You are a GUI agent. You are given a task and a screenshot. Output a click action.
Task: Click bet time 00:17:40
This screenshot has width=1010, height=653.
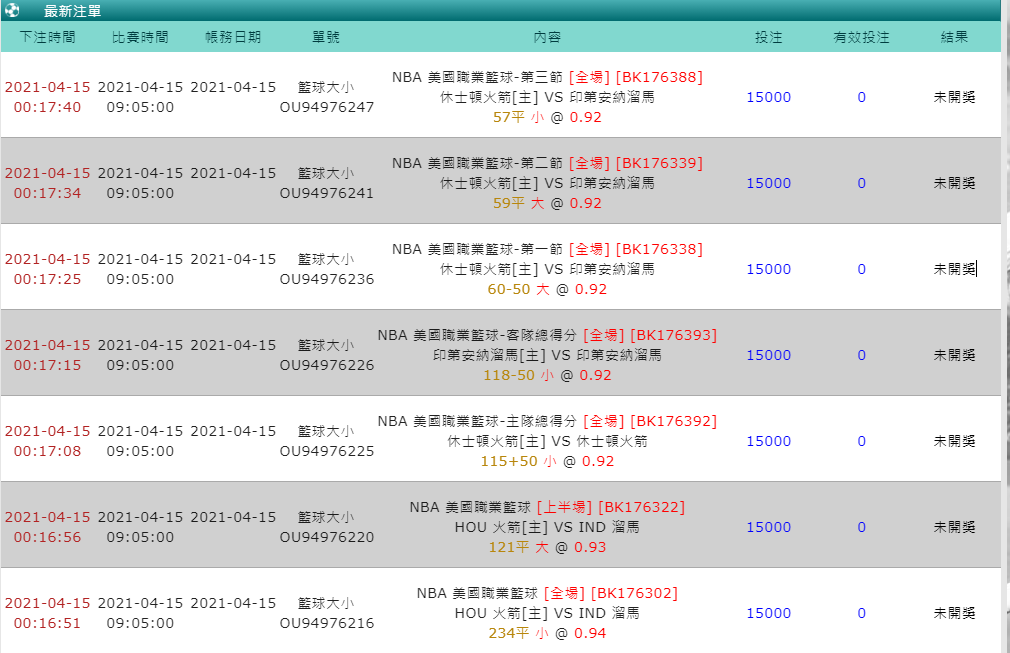[x=48, y=107]
